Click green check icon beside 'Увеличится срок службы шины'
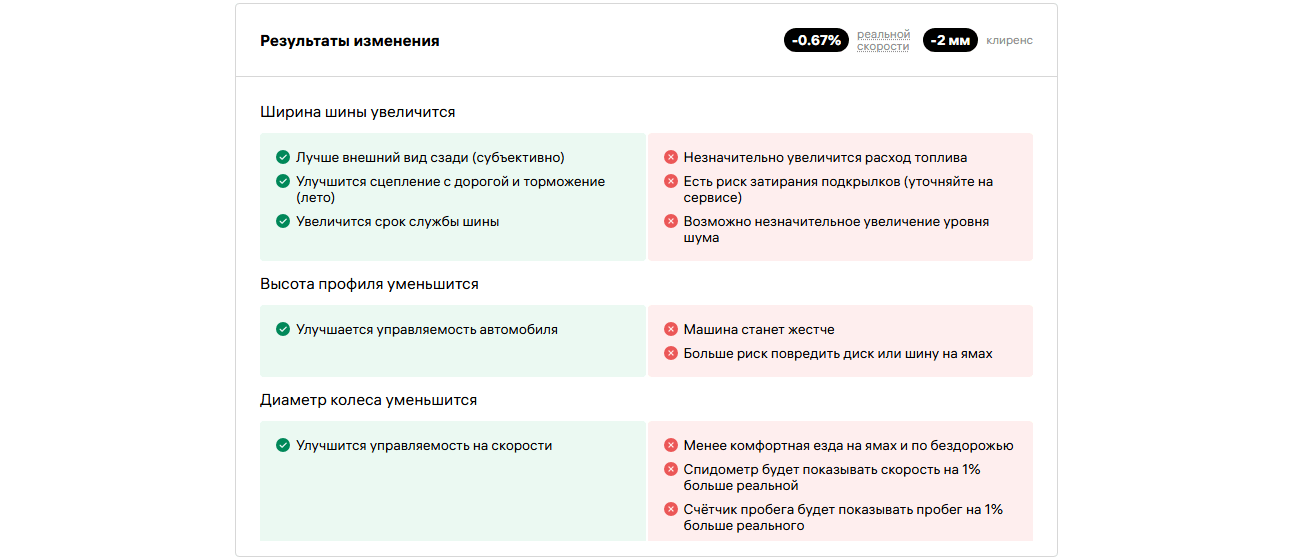The width and height of the screenshot is (1299, 560). (283, 221)
